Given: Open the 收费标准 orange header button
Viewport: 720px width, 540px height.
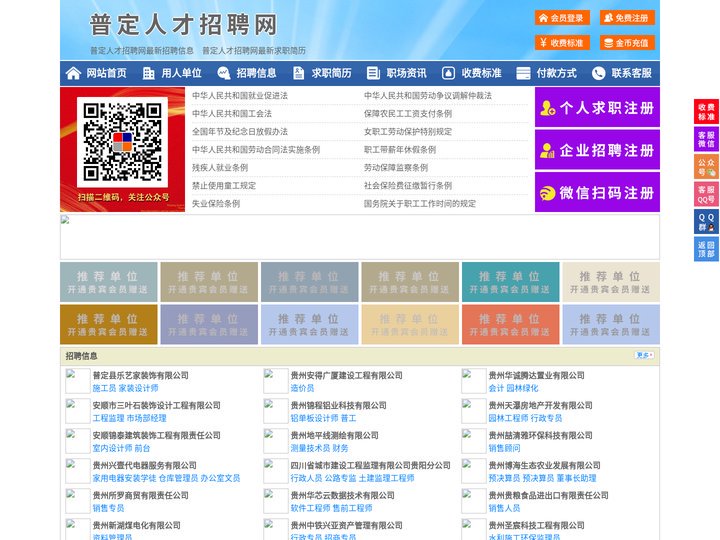Looking at the screenshot, I should pyautogui.click(x=562, y=43).
